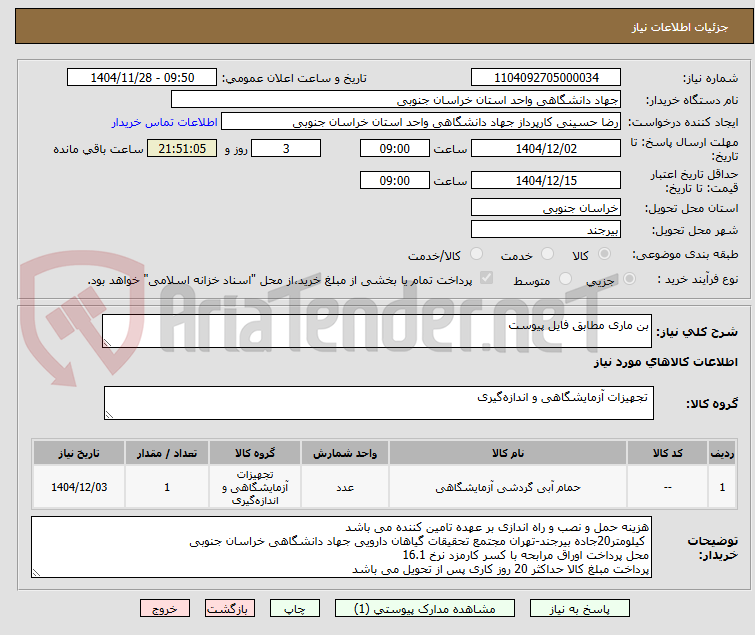Click the نام کالا column header
The height and width of the screenshot is (635, 755).
coord(508,453)
